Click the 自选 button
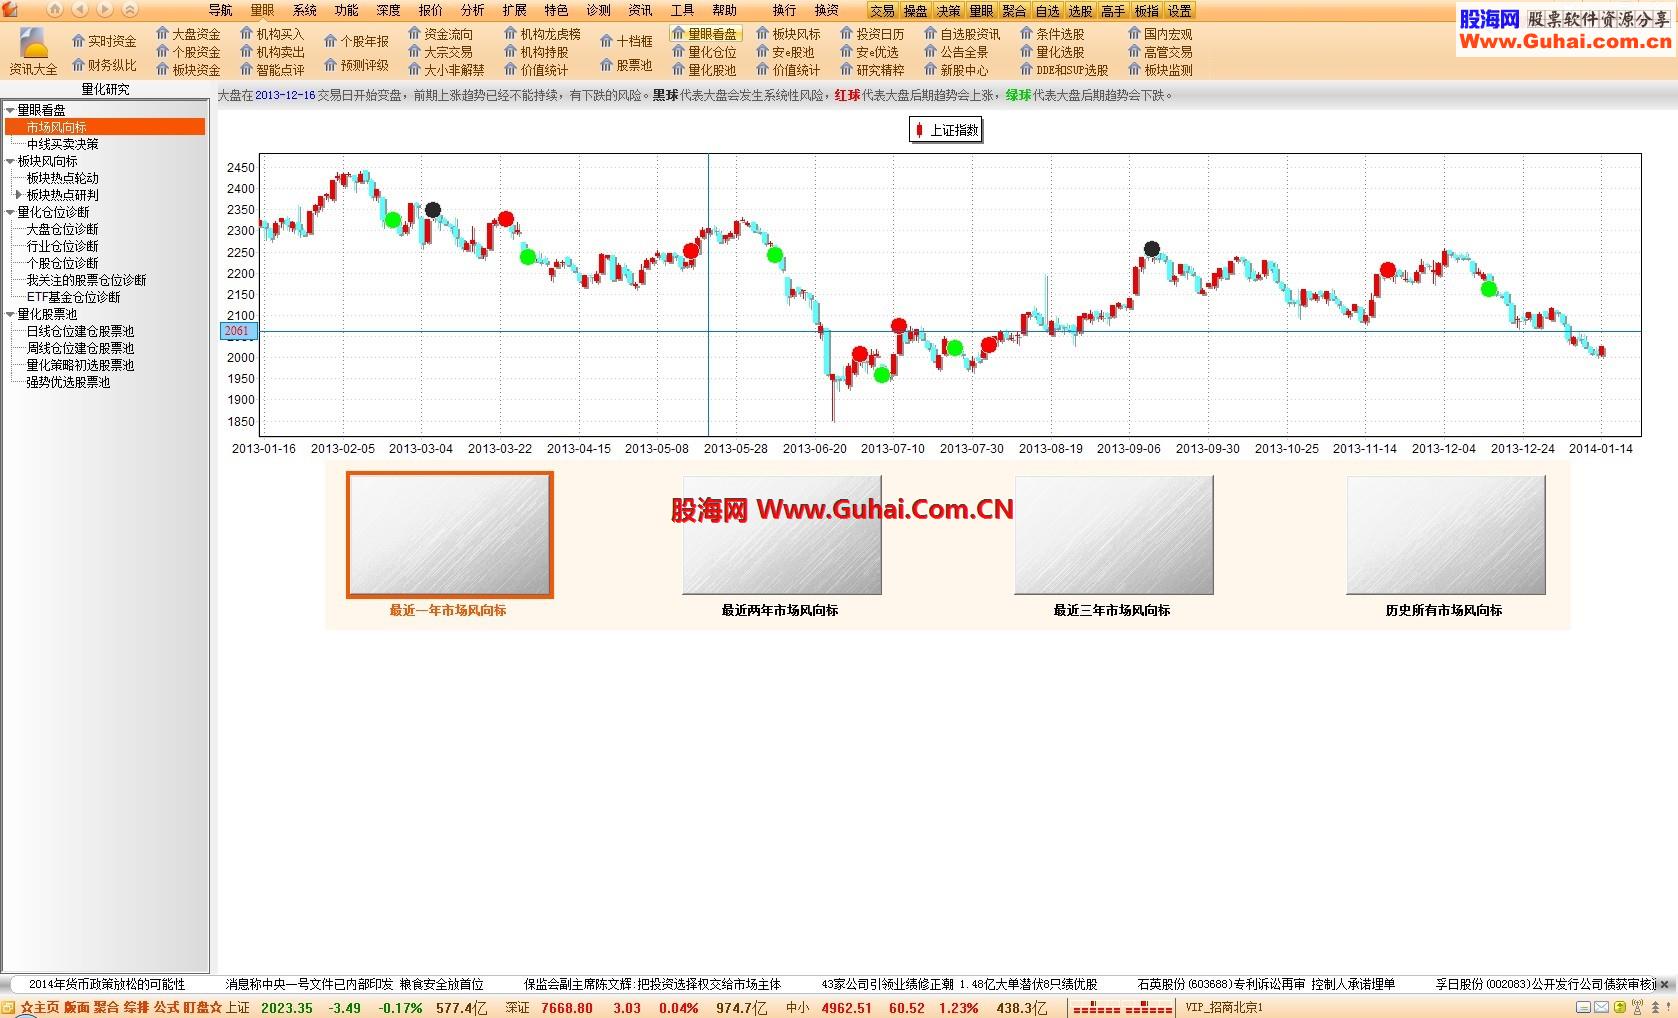 (1047, 11)
